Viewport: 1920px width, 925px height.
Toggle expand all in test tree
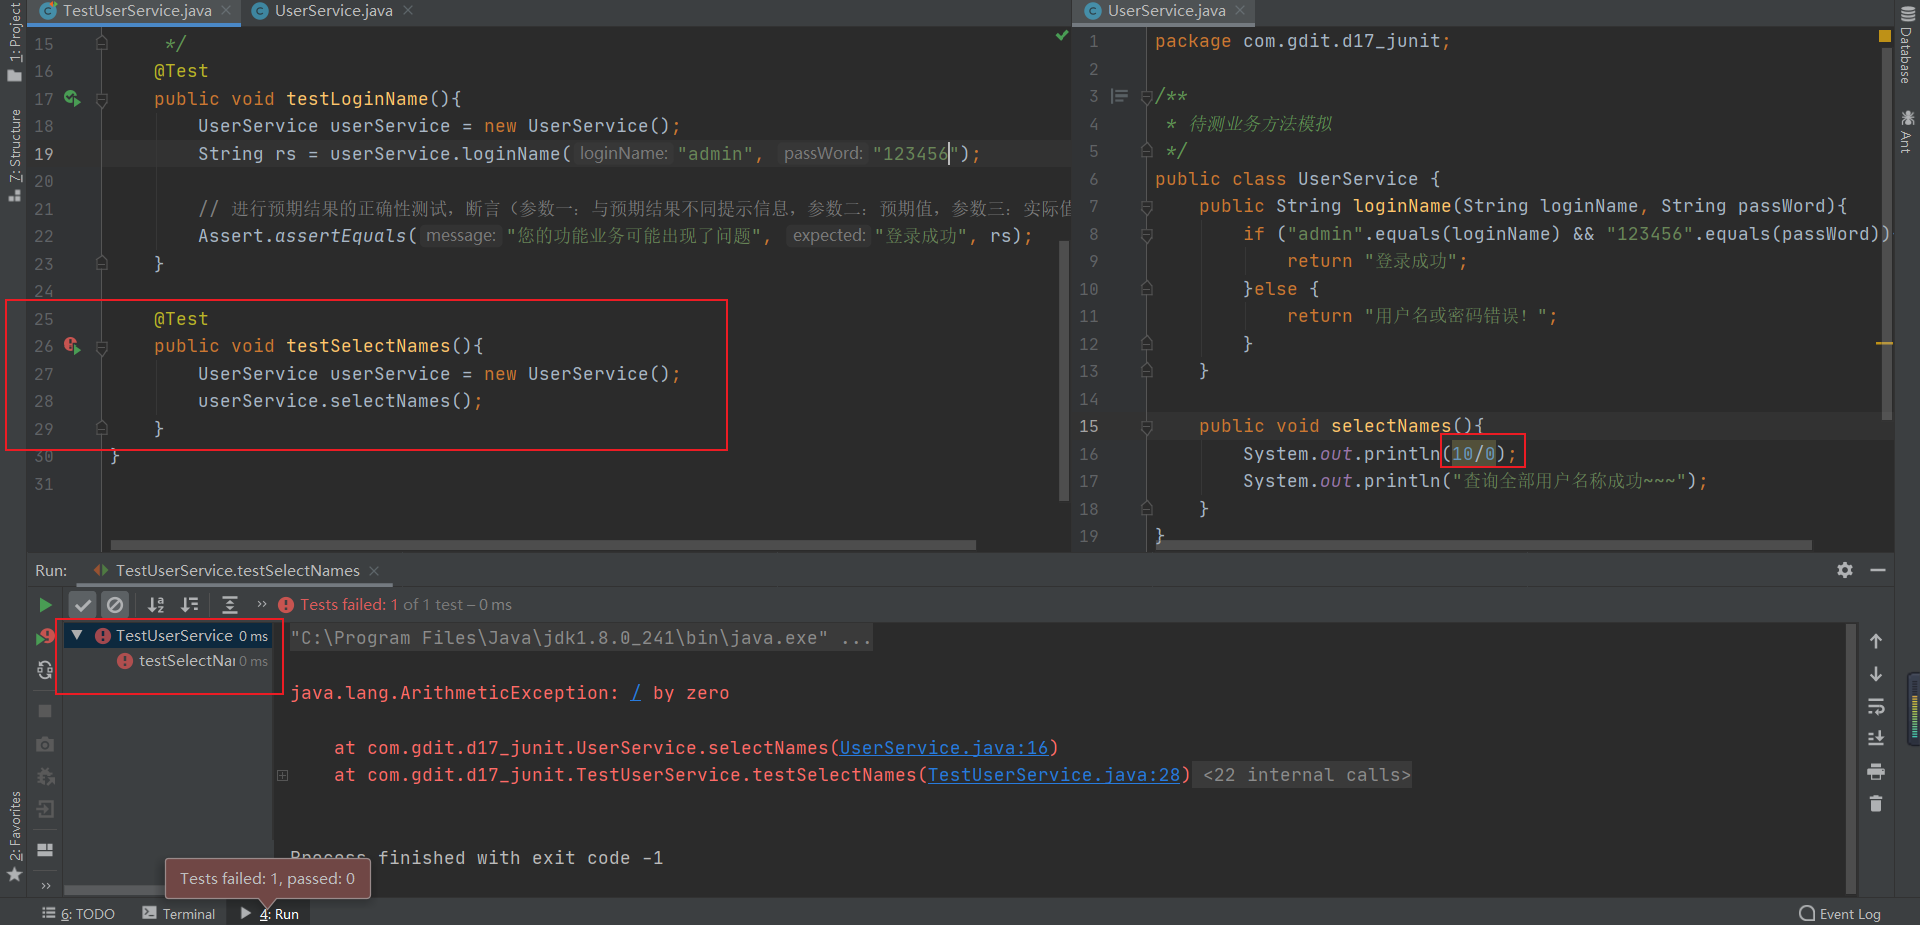pos(230,604)
